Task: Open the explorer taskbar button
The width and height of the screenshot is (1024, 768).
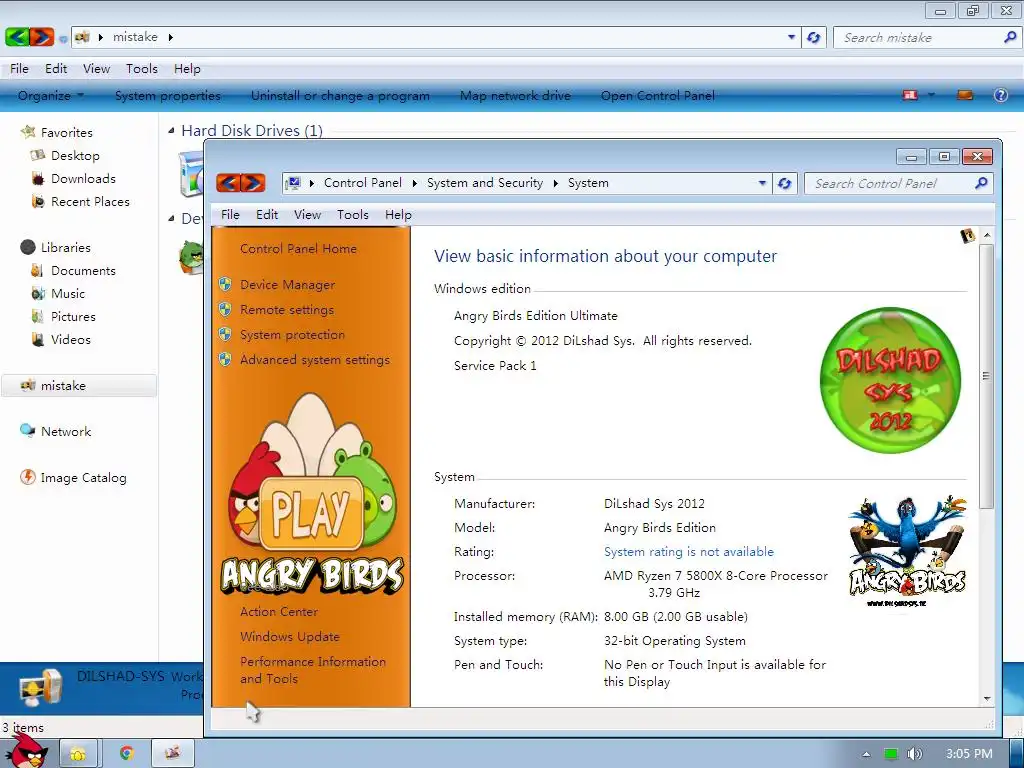Action: tap(78, 754)
